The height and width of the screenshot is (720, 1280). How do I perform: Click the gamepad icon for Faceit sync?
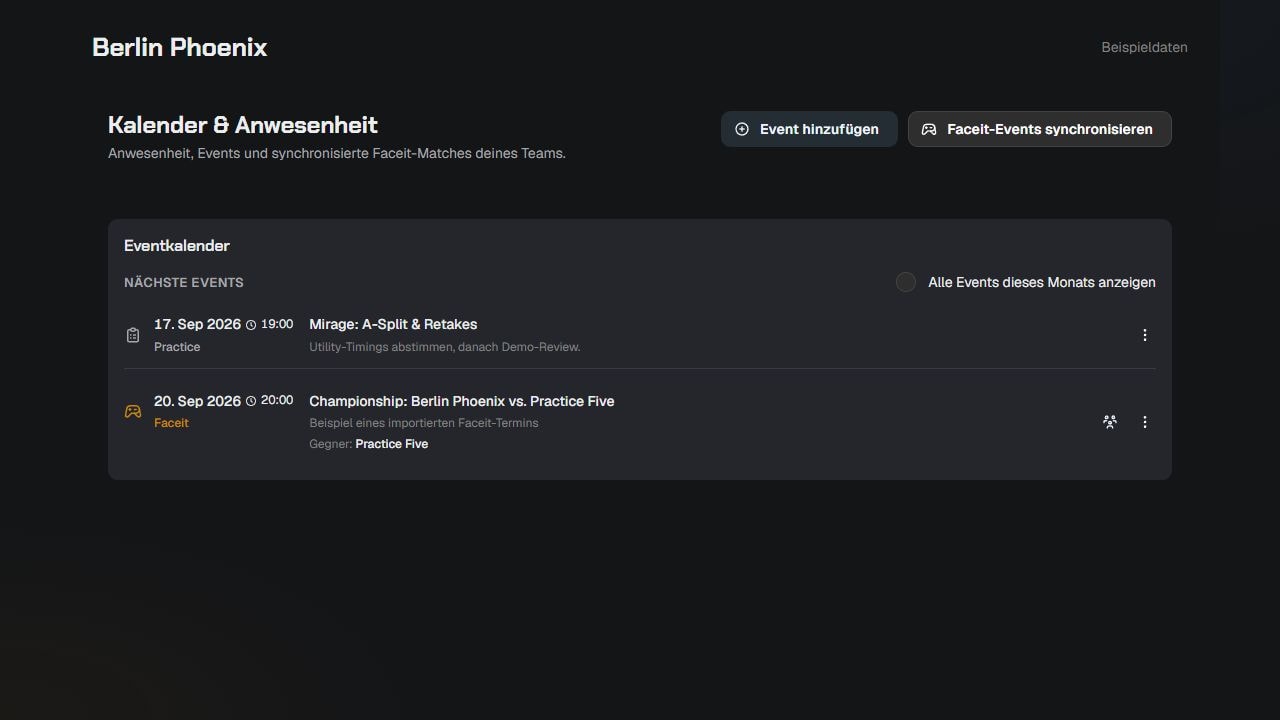[929, 129]
